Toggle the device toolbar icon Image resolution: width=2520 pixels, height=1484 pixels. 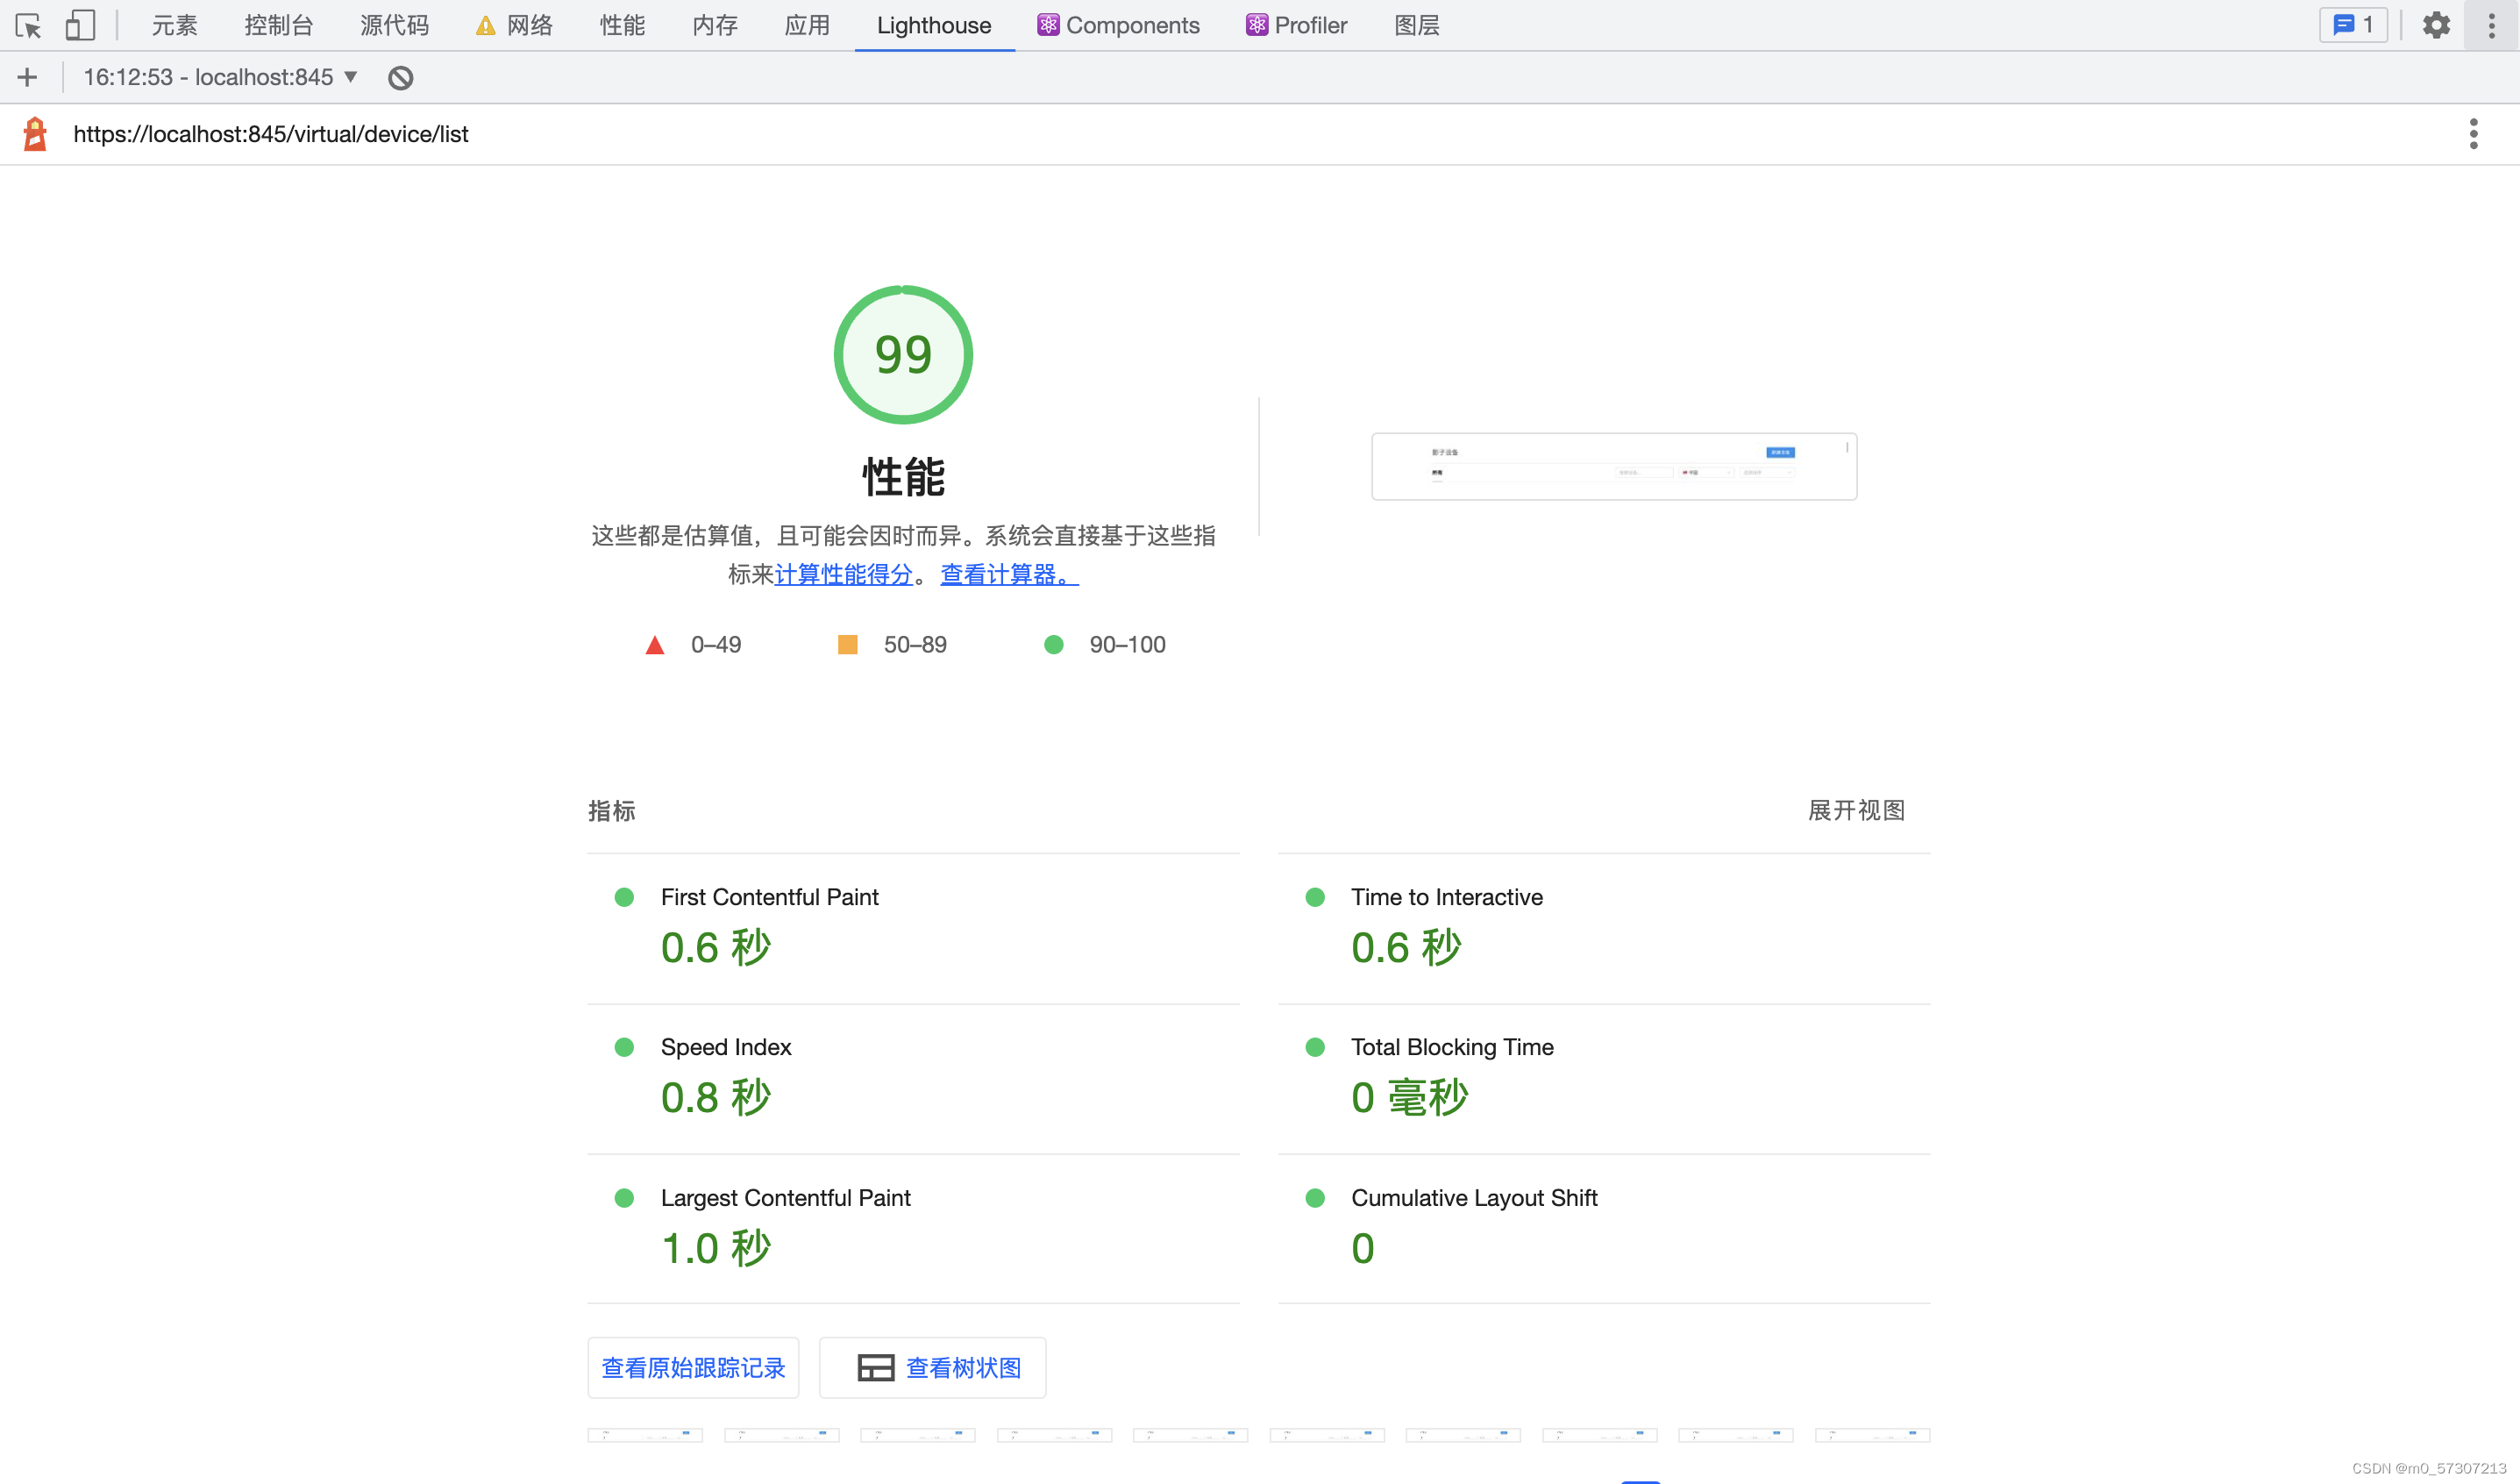(80, 25)
